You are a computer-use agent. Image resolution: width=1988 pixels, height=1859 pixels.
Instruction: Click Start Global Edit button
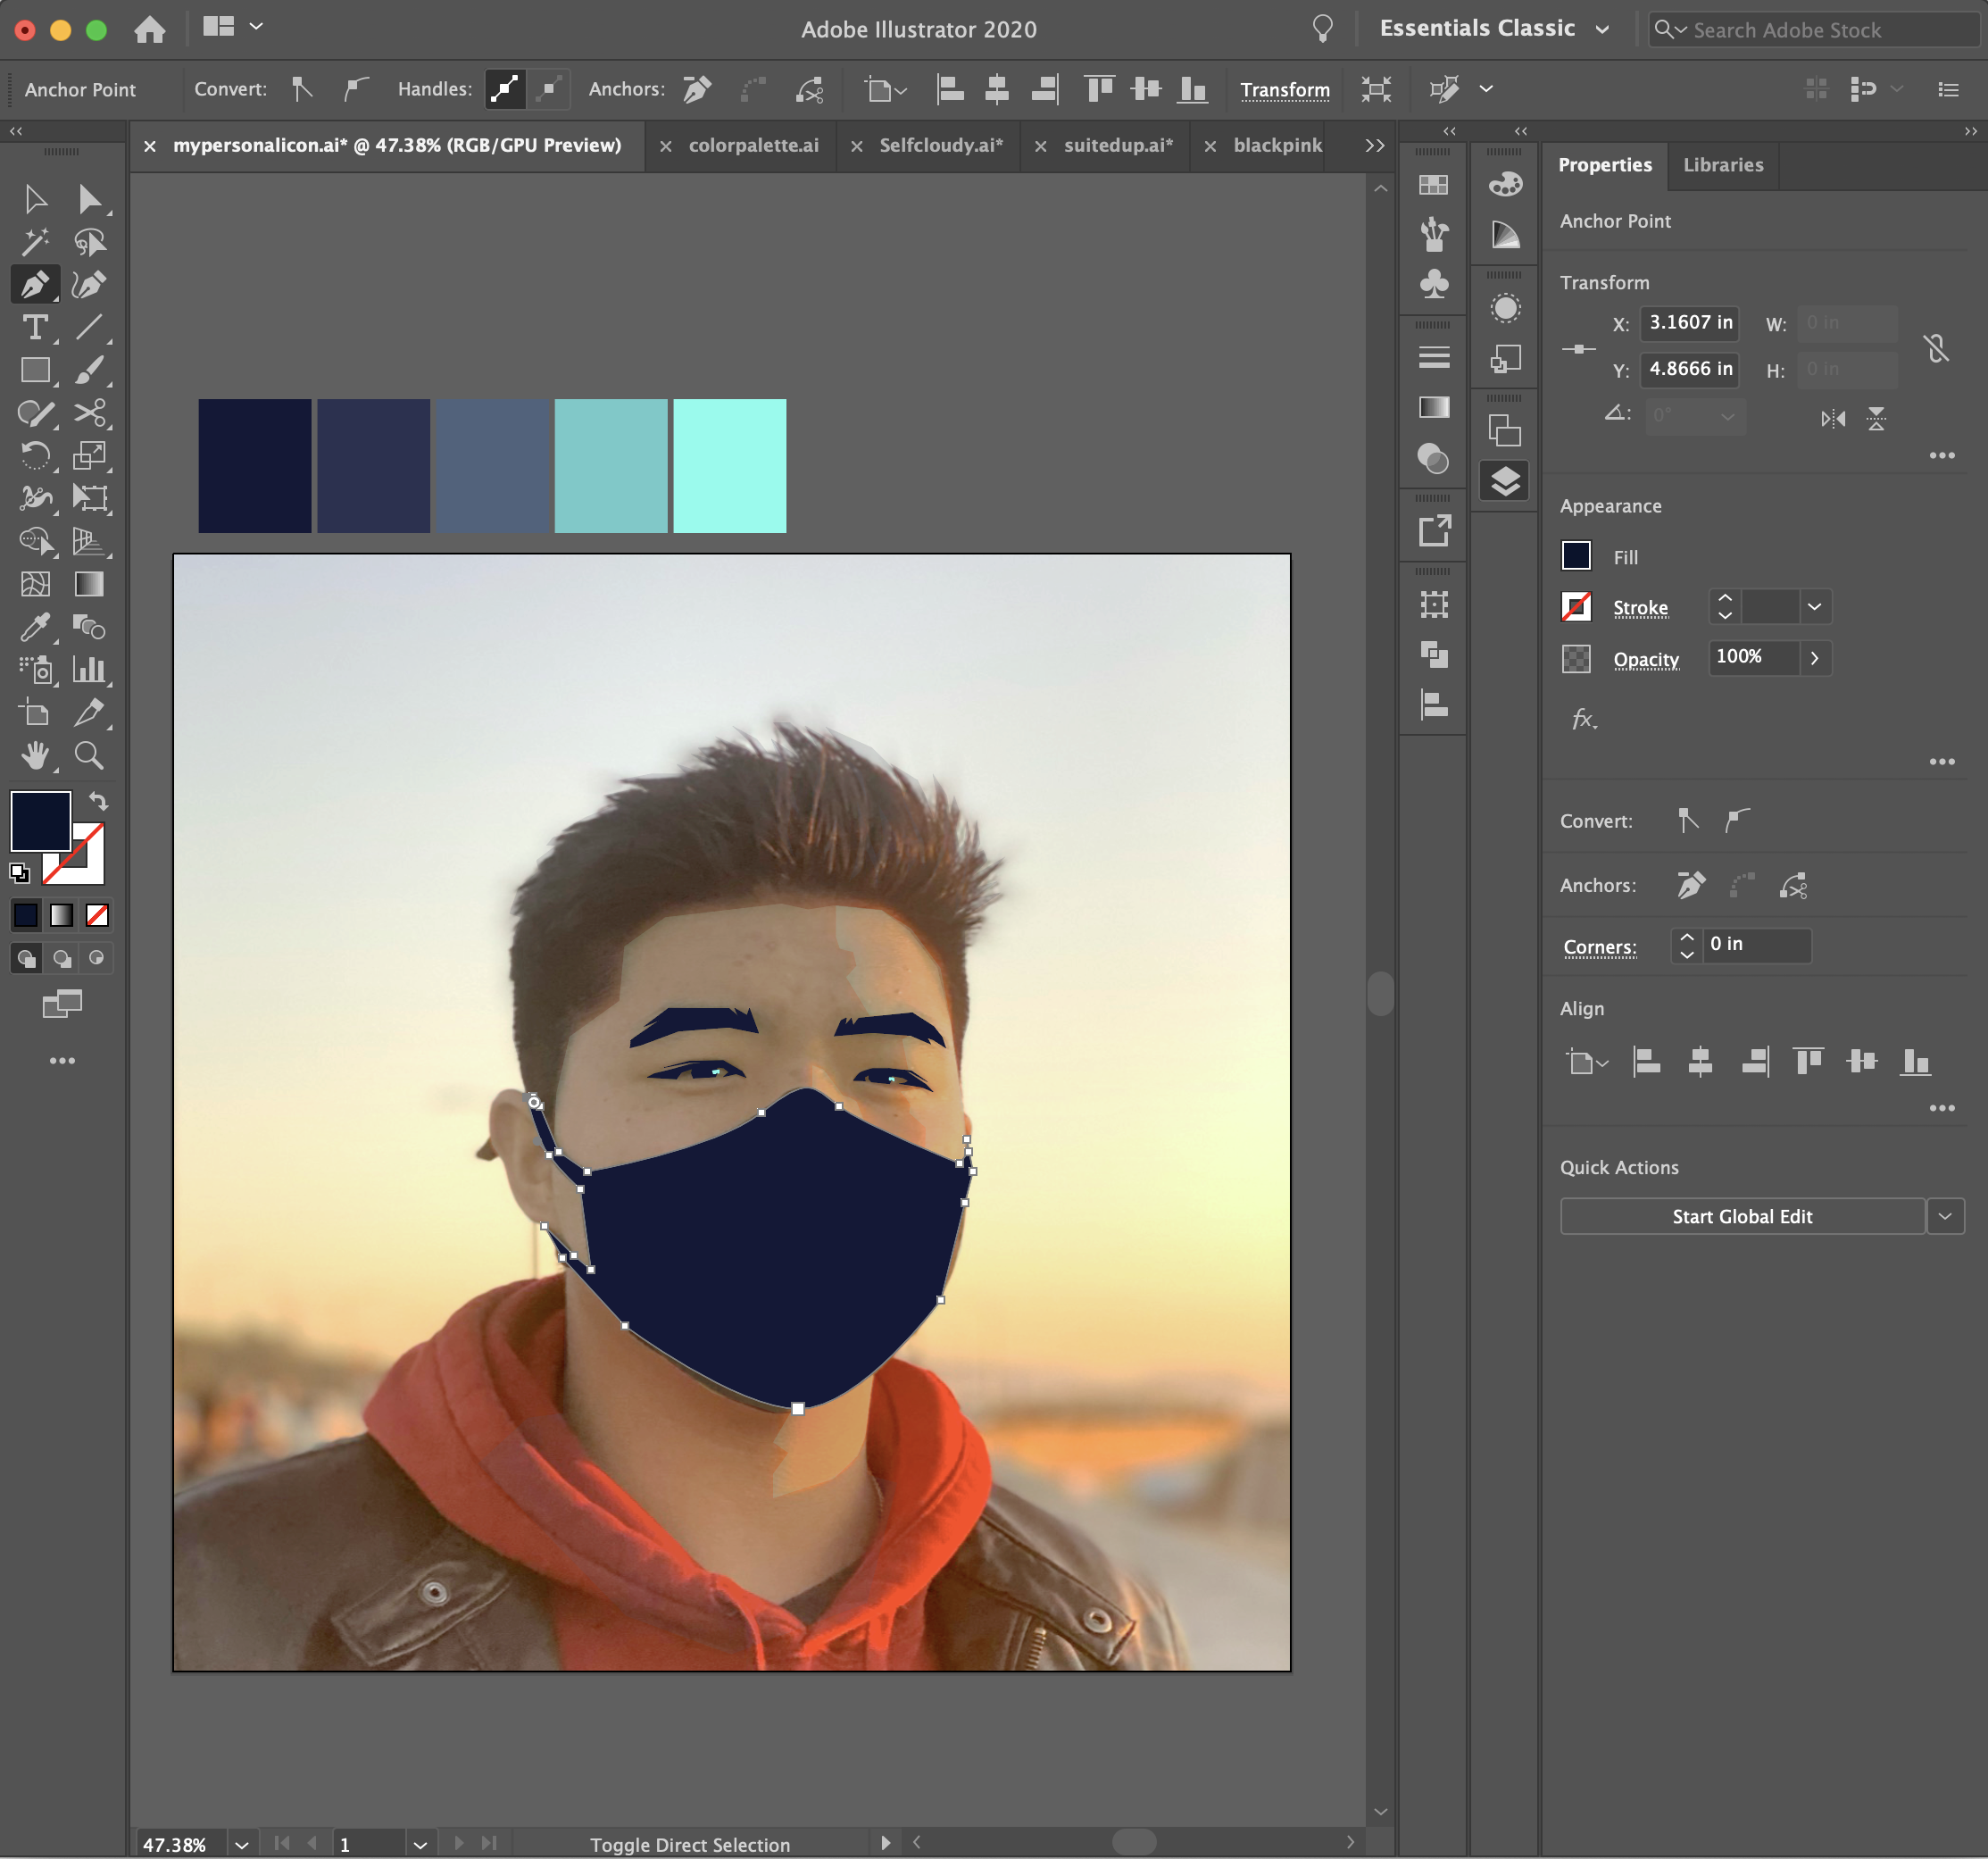click(1742, 1216)
